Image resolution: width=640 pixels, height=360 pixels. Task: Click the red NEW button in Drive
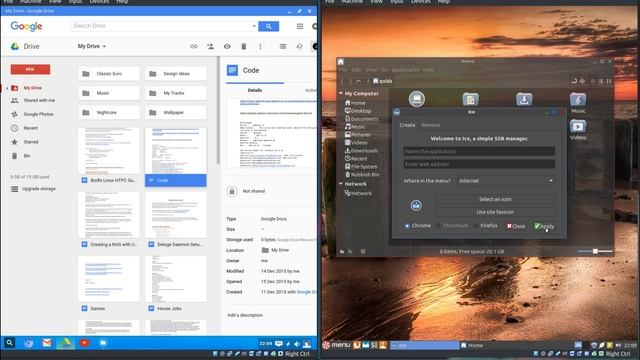(x=30, y=69)
